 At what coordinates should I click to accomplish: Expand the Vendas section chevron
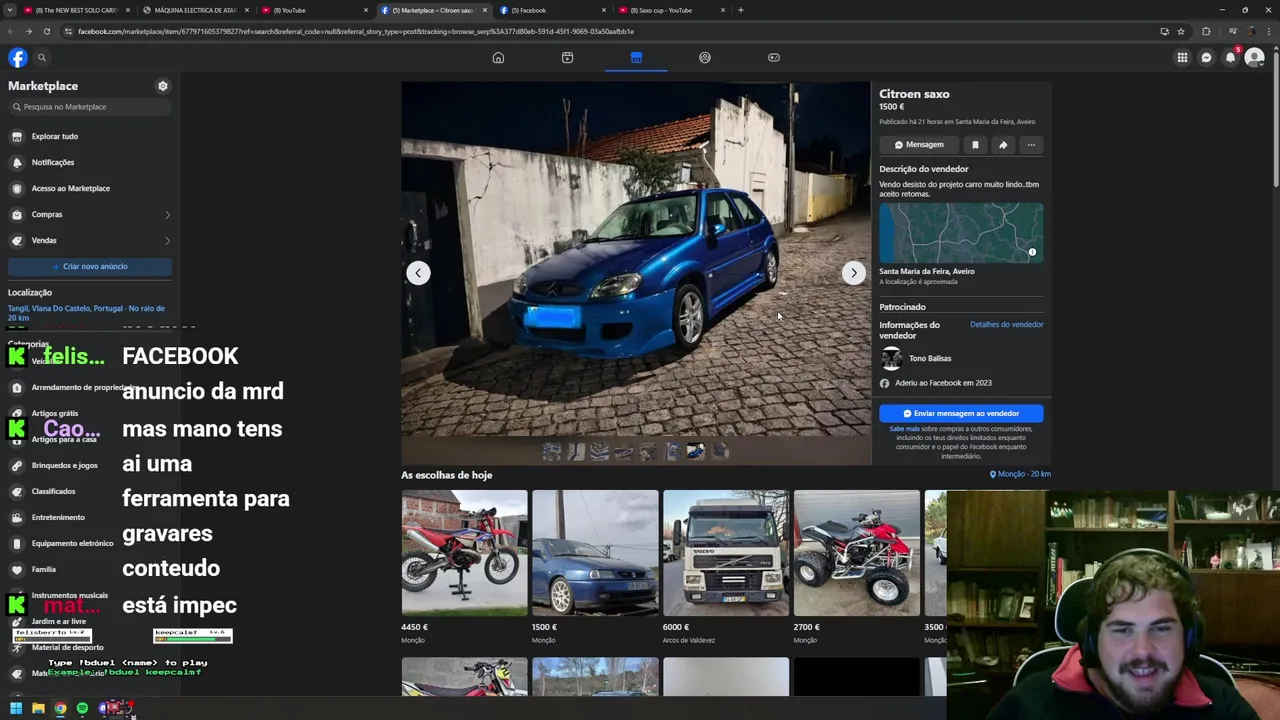click(167, 240)
